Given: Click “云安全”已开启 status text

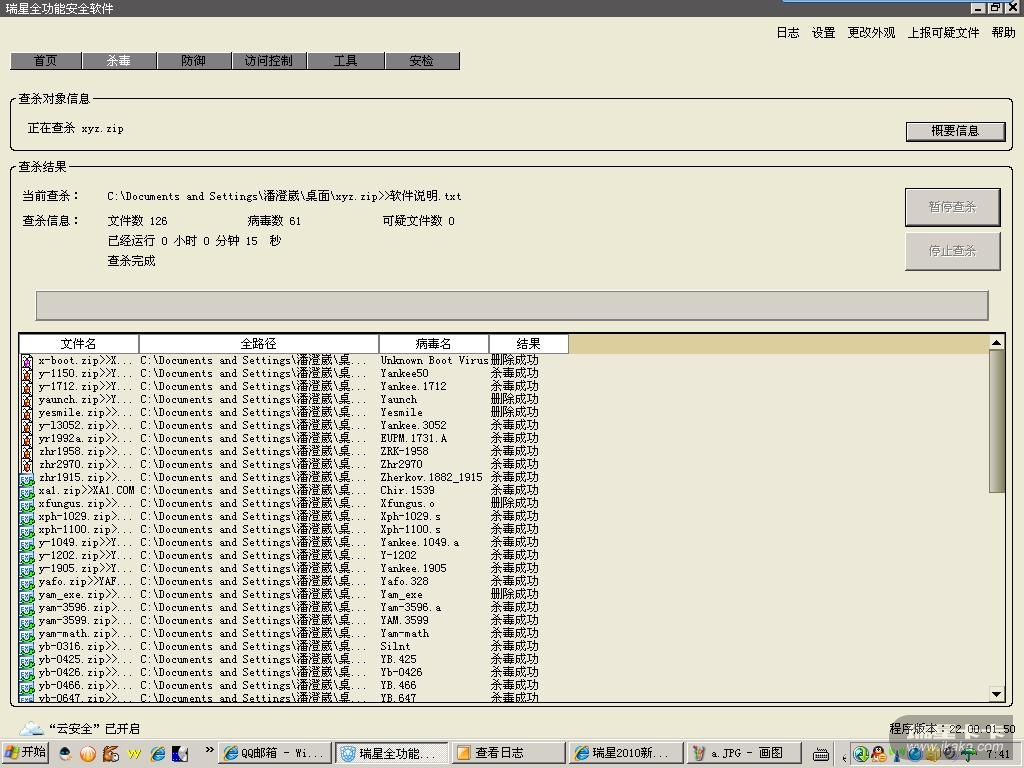Looking at the screenshot, I should point(95,729).
